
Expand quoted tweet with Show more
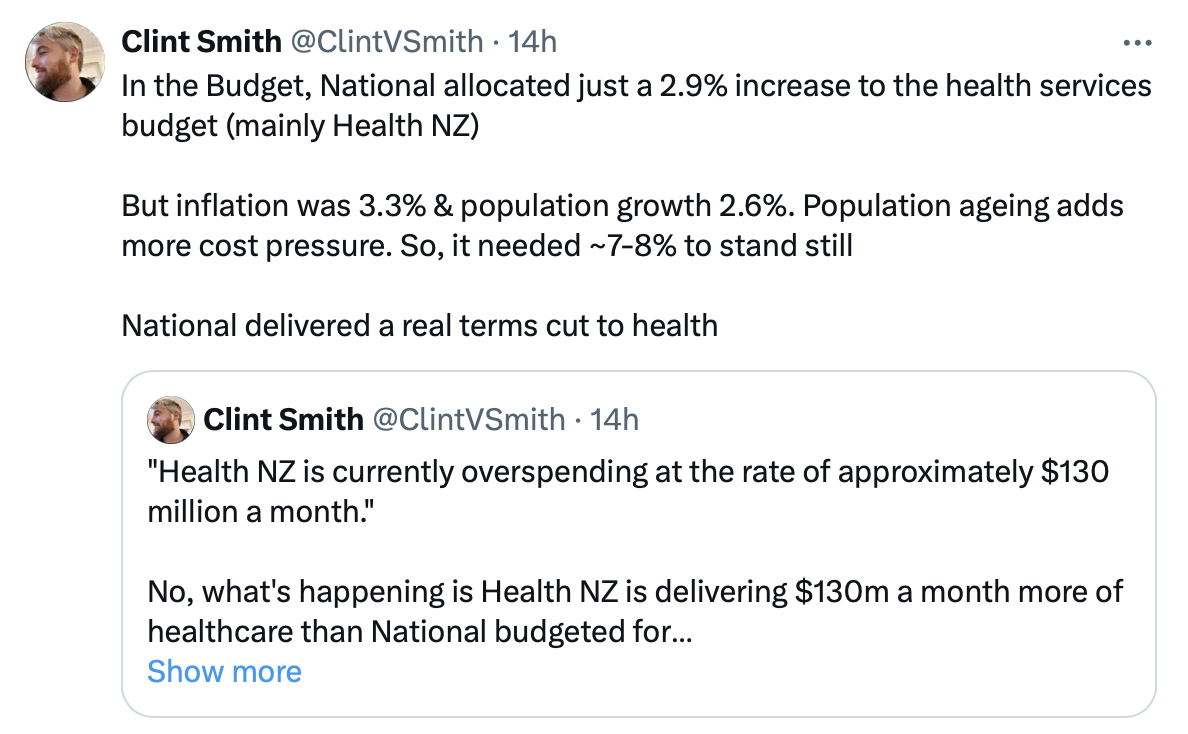(x=224, y=671)
